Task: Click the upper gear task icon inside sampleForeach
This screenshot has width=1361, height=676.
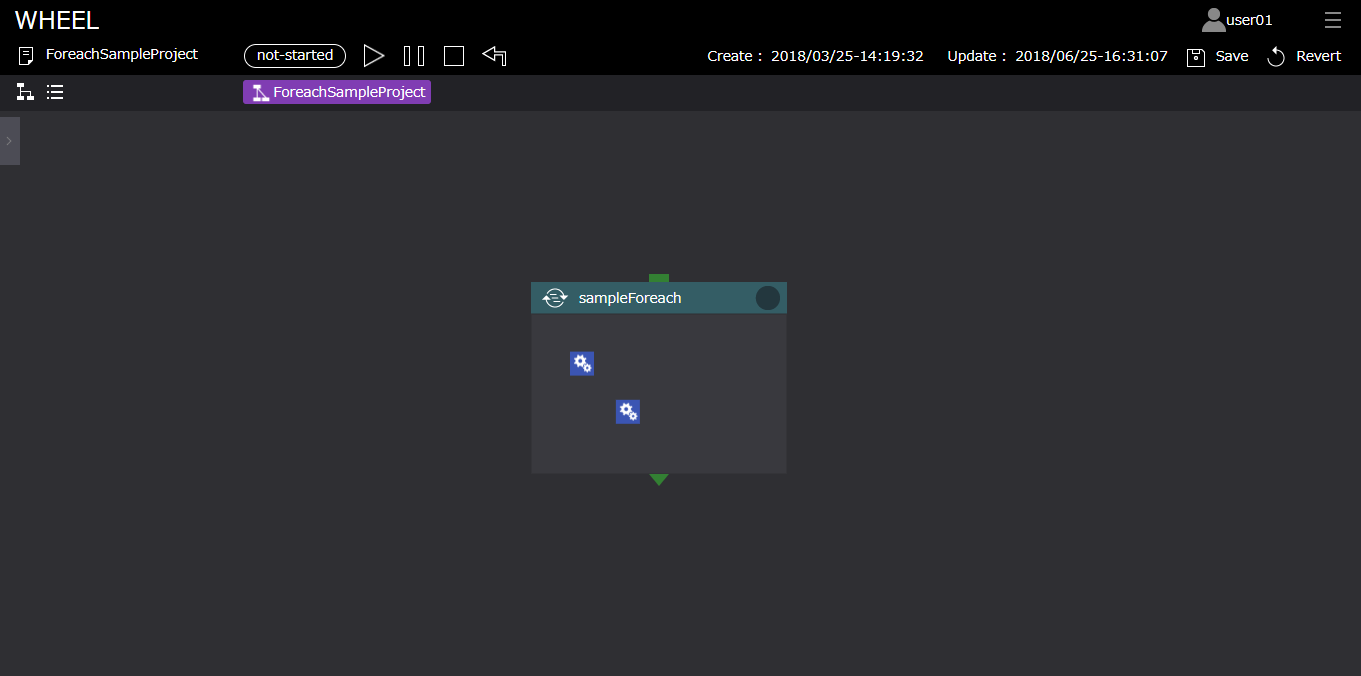Action: pos(582,363)
